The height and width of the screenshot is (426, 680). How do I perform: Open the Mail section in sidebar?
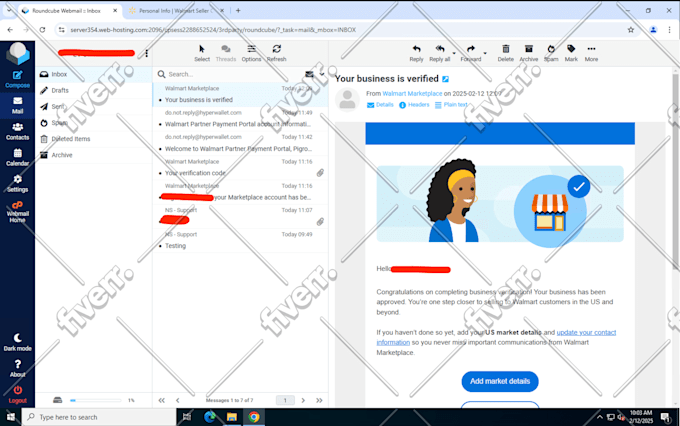[x=17, y=105]
